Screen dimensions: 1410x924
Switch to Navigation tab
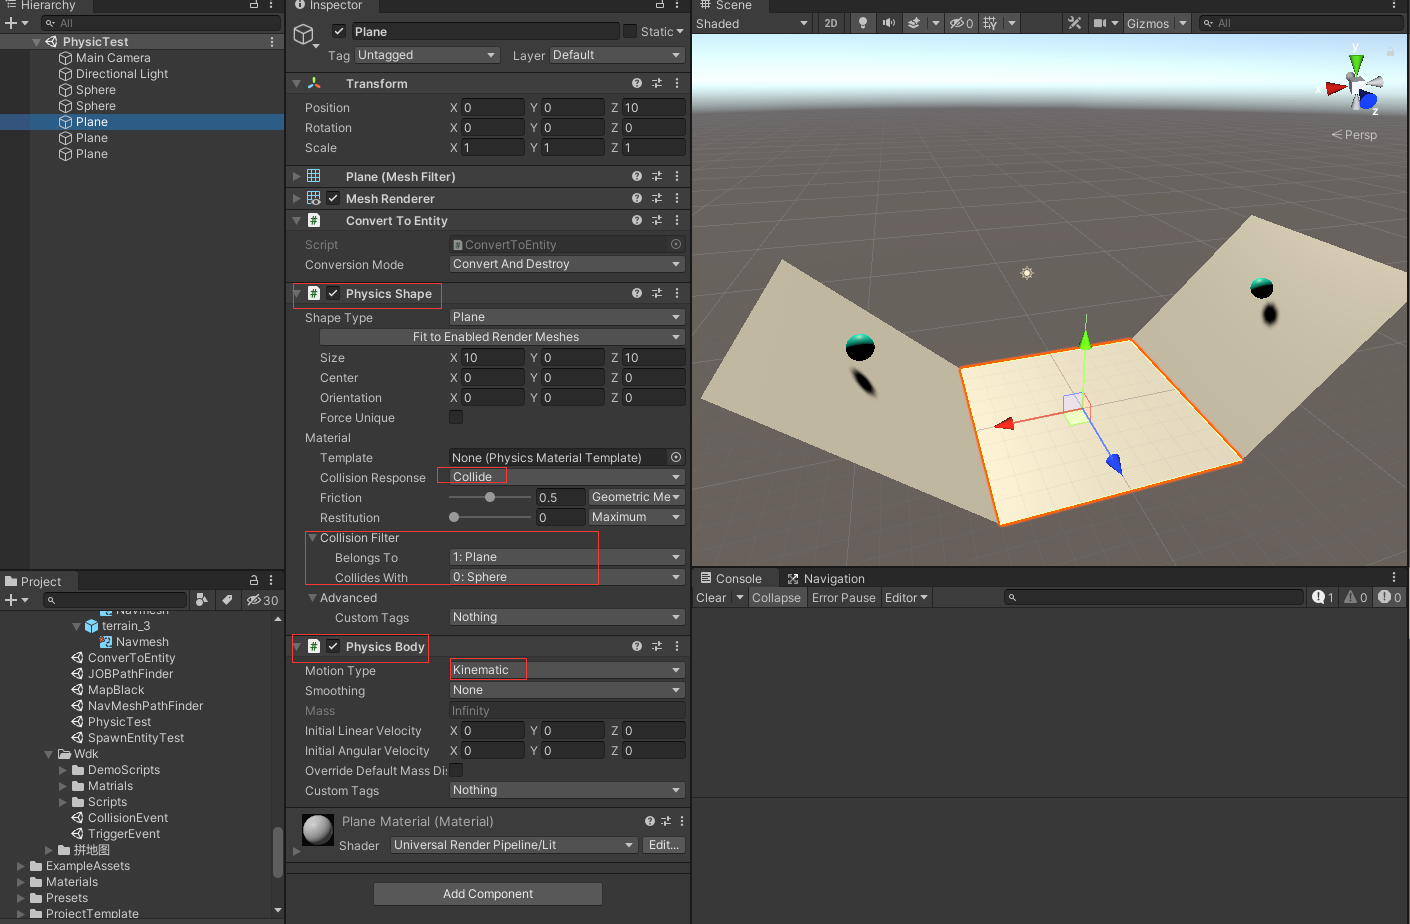(826, 579)
